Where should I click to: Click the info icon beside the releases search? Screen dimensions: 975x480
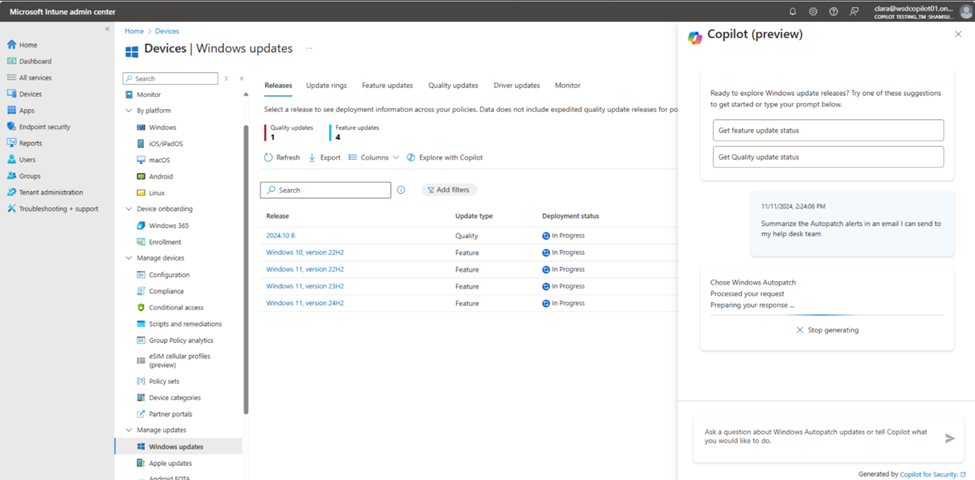coord(401,190)
